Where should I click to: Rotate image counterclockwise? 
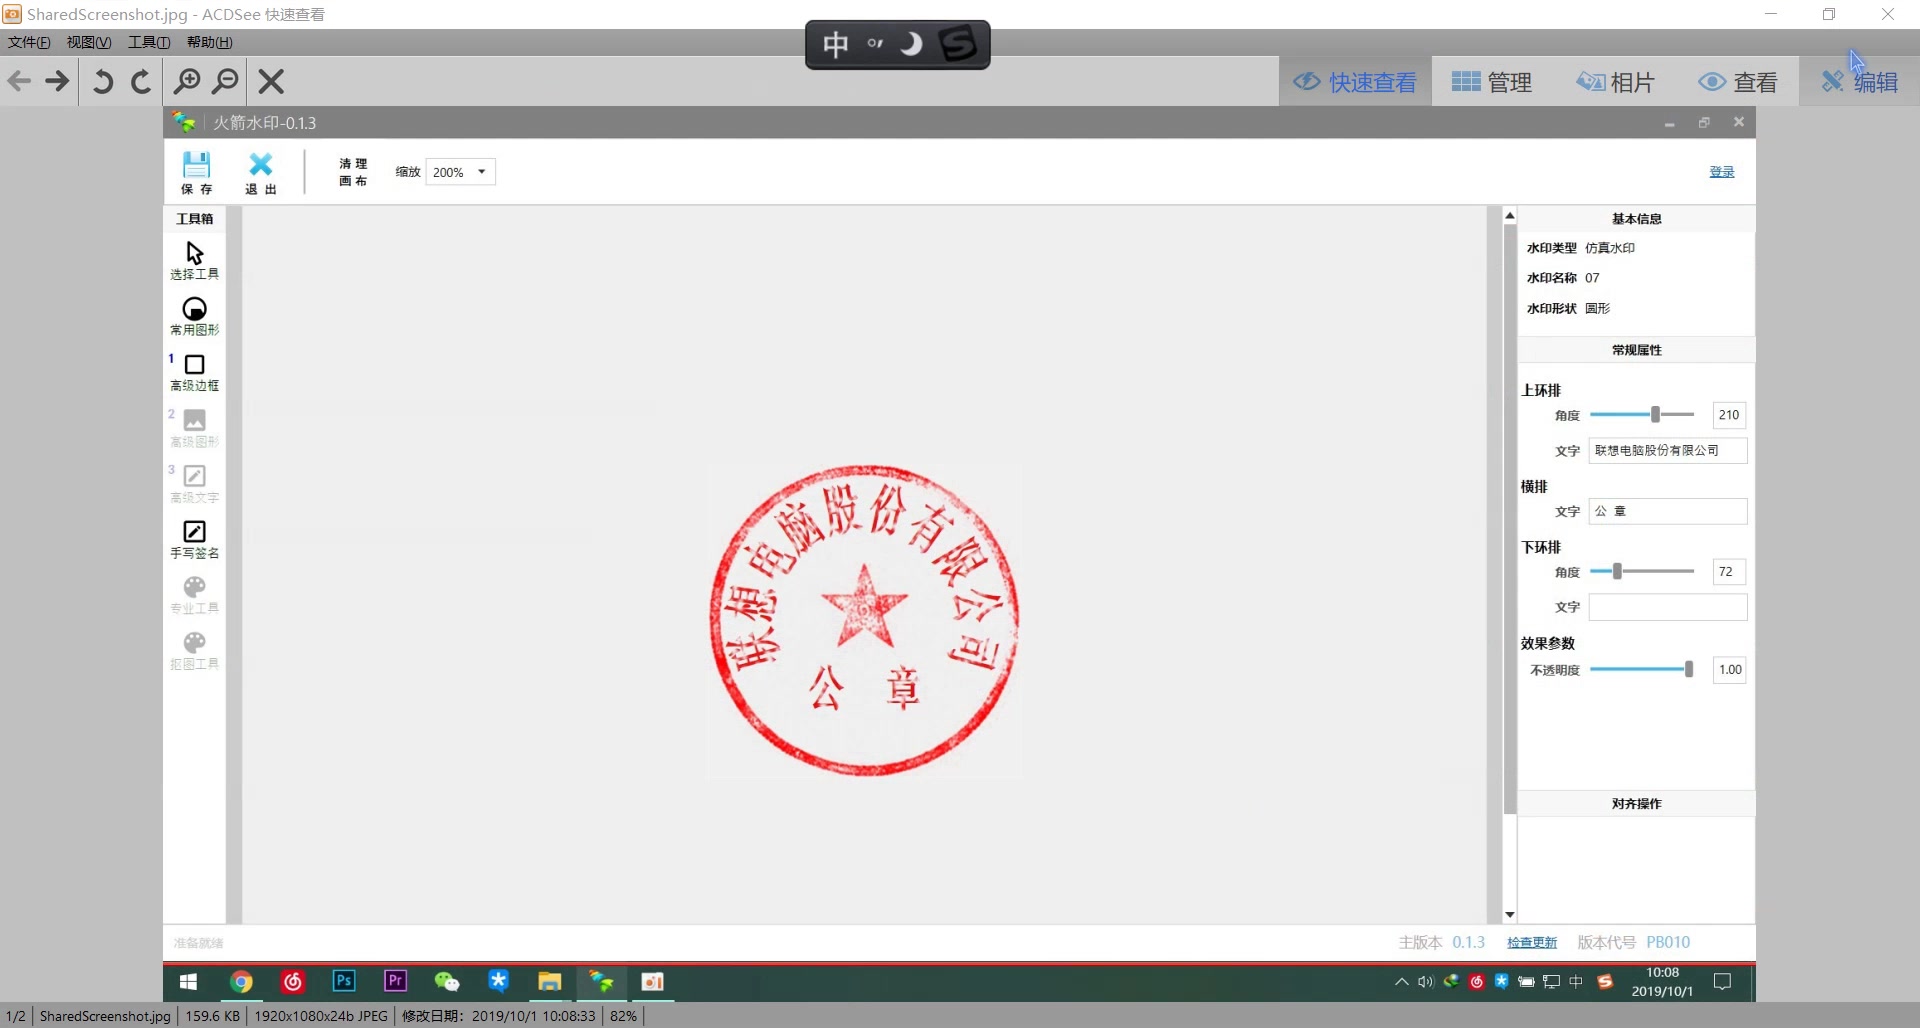(102, 81)
